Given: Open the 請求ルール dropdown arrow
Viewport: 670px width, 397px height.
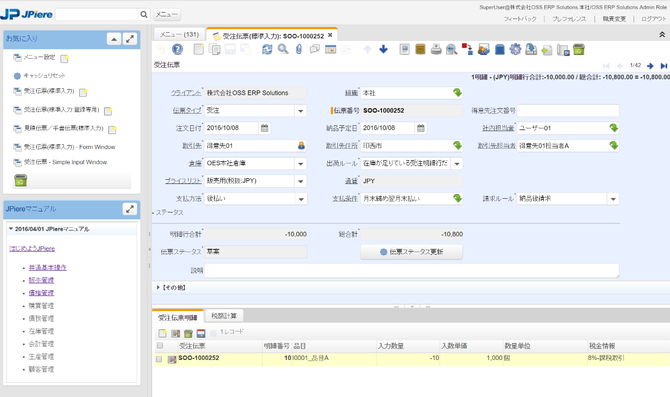Looking at the screenshot, I should point(614,199).
